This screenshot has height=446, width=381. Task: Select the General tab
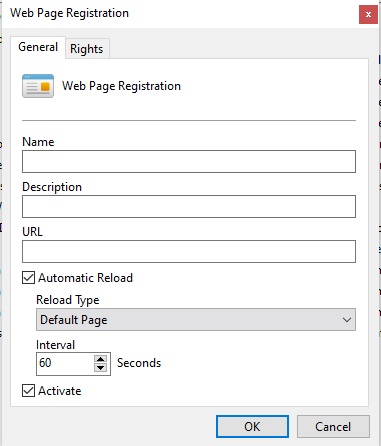[x=38, y=47]
